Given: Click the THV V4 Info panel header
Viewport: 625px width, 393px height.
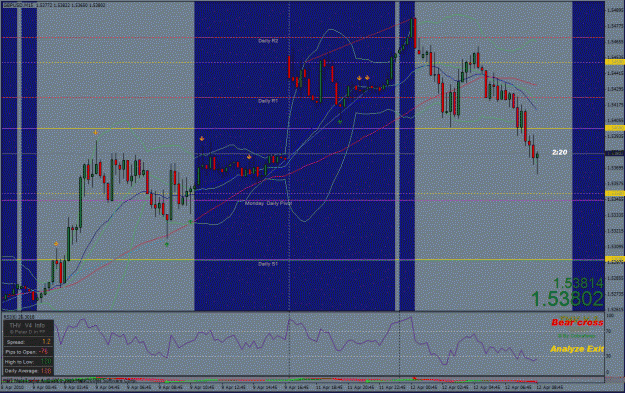Looking at the screenshot, I should [28, 326].
